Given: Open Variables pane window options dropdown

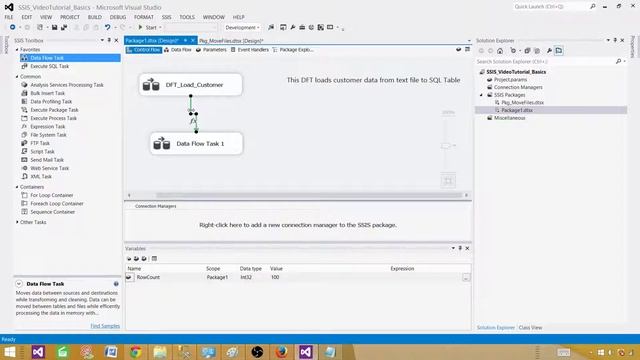Looking at the screenshot, I should click(x=453, y=248).
